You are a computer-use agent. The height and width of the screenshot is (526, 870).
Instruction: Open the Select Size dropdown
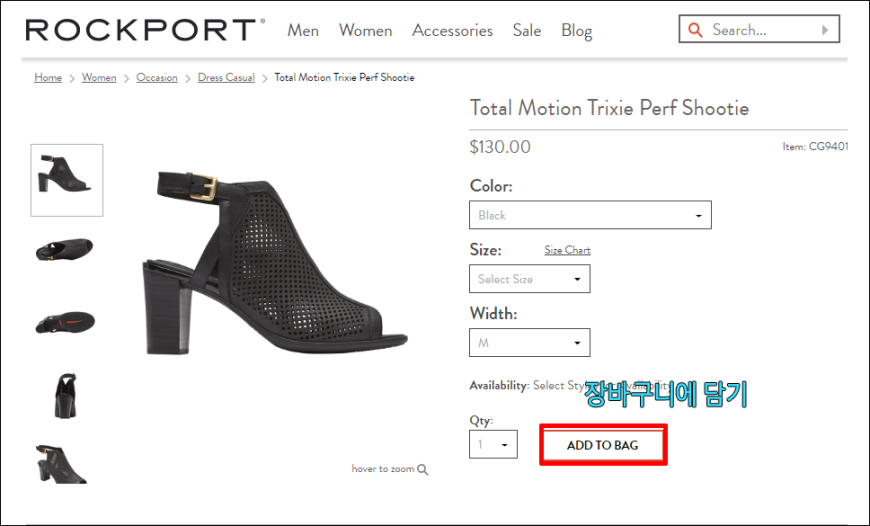coord(530,279)
